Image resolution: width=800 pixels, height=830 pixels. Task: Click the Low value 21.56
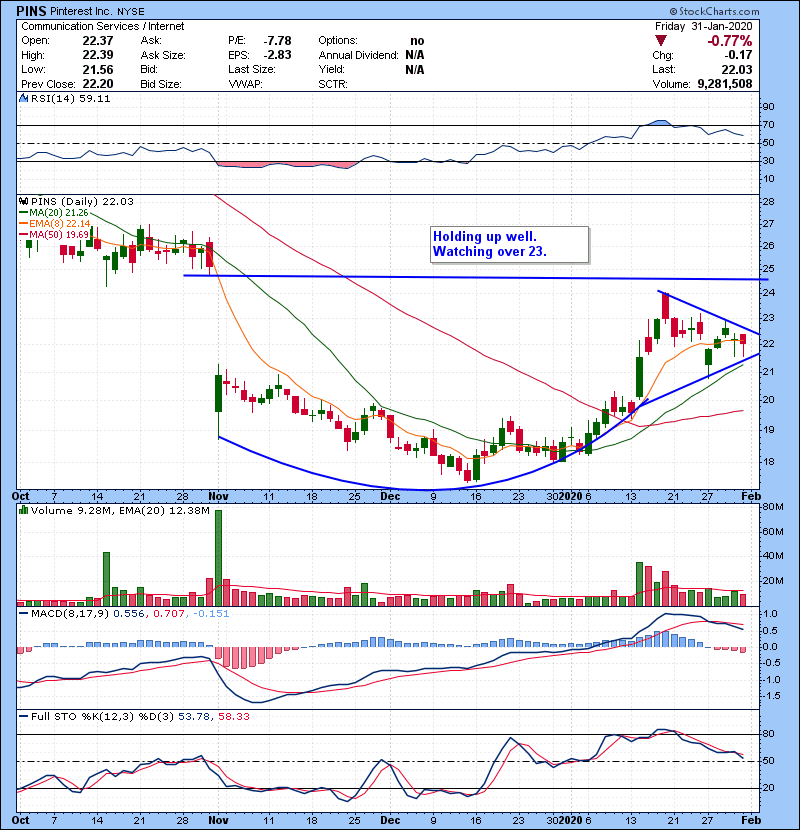(98, 69)
